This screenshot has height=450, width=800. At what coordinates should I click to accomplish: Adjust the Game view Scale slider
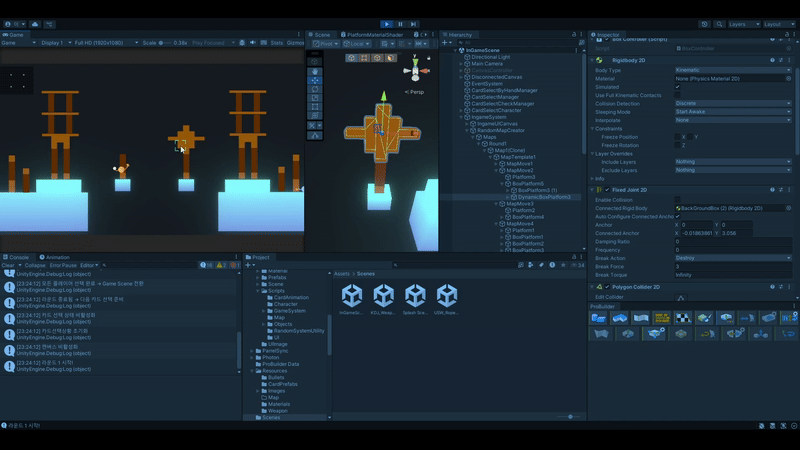coord(165,43)
